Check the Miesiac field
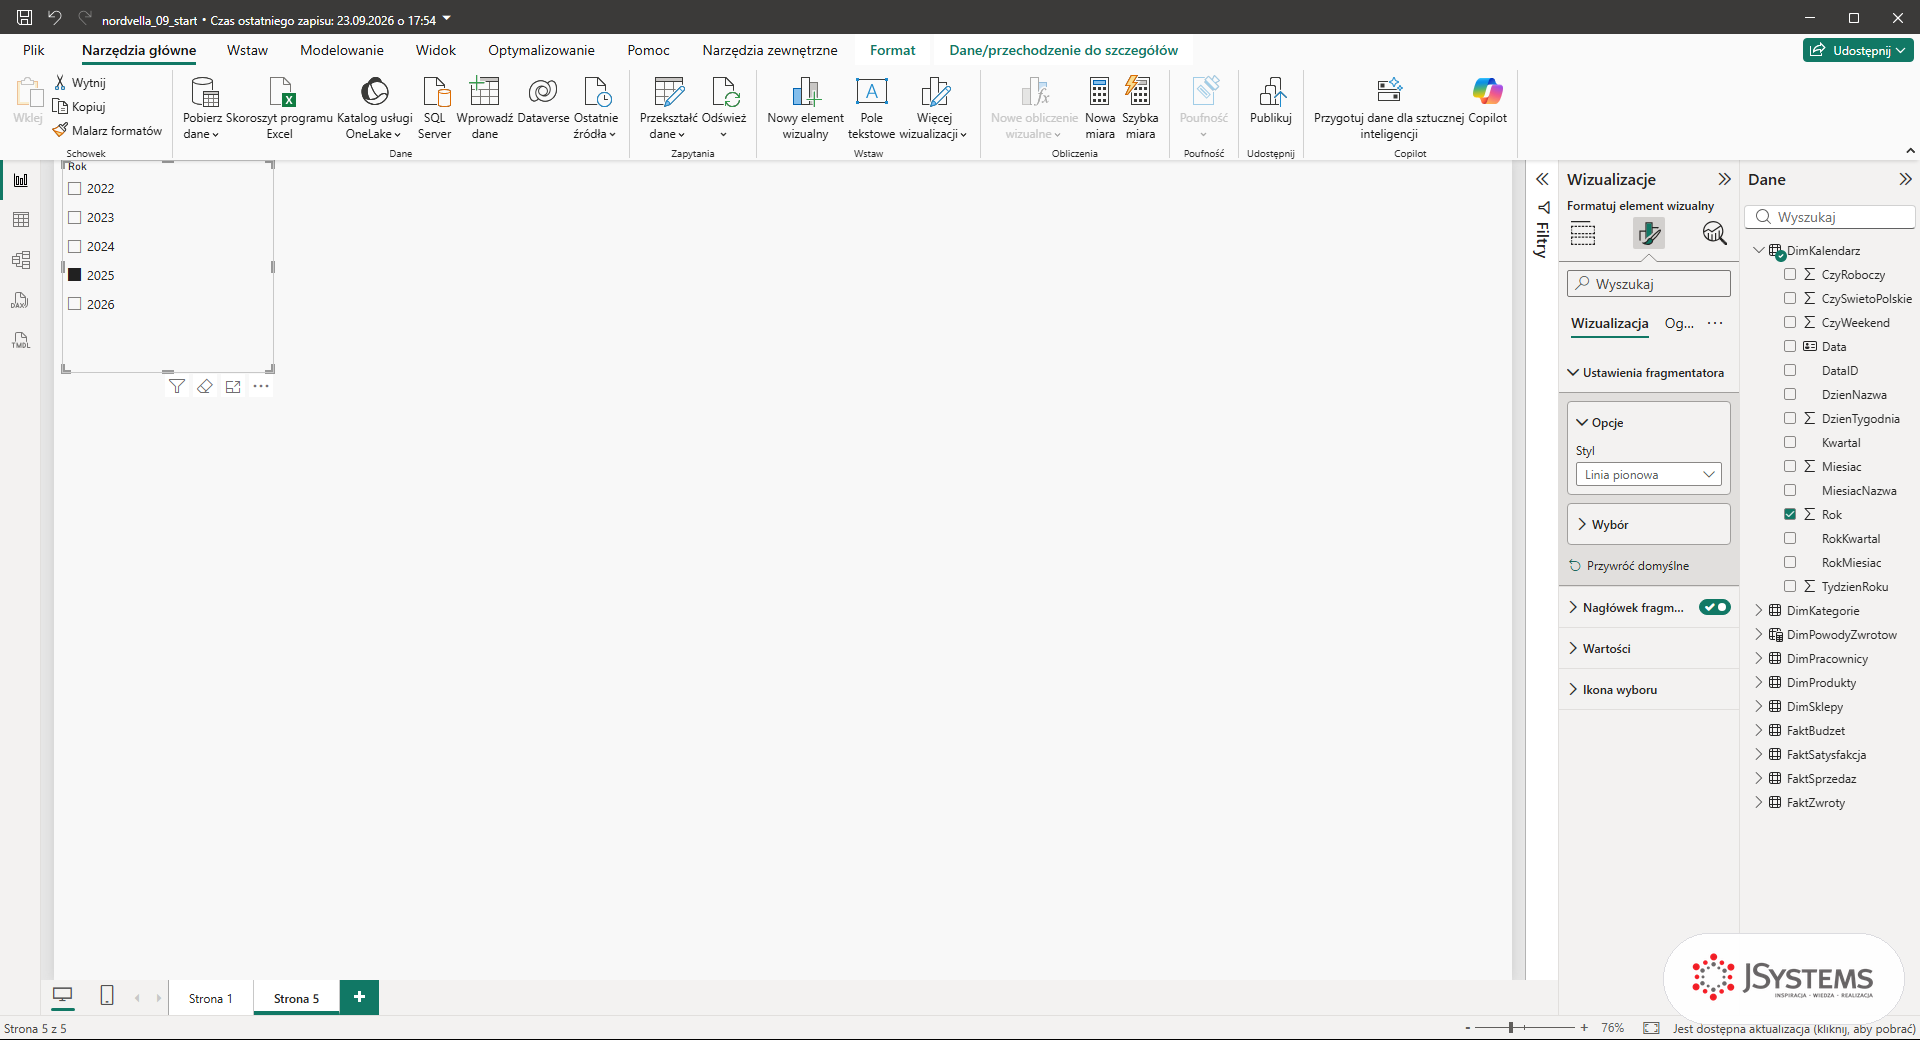Image resolution: width=1920 pixels, height=1040 pixels. pyautogui.click(x=1790, y=466)
